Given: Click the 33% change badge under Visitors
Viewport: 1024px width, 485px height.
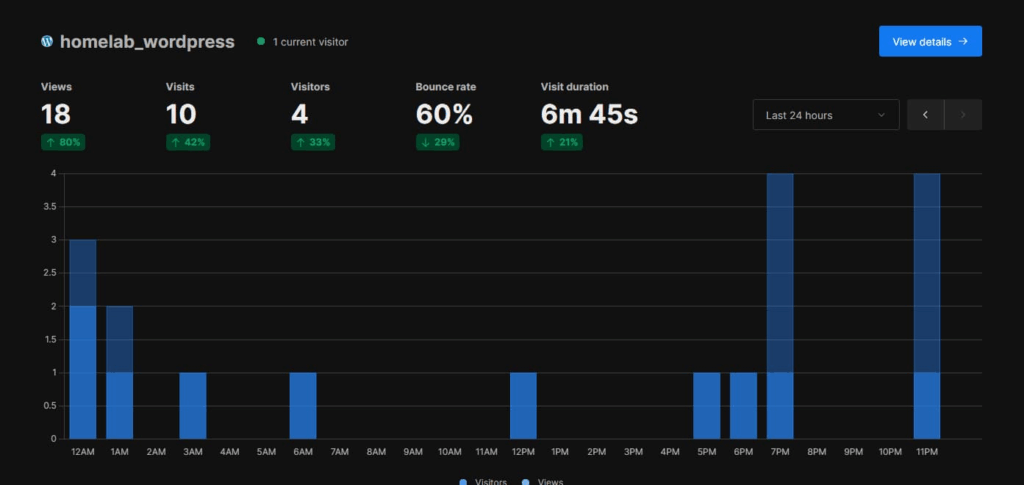Looking at the screenshot, I should pyautogui.click(x=313, y=143).
